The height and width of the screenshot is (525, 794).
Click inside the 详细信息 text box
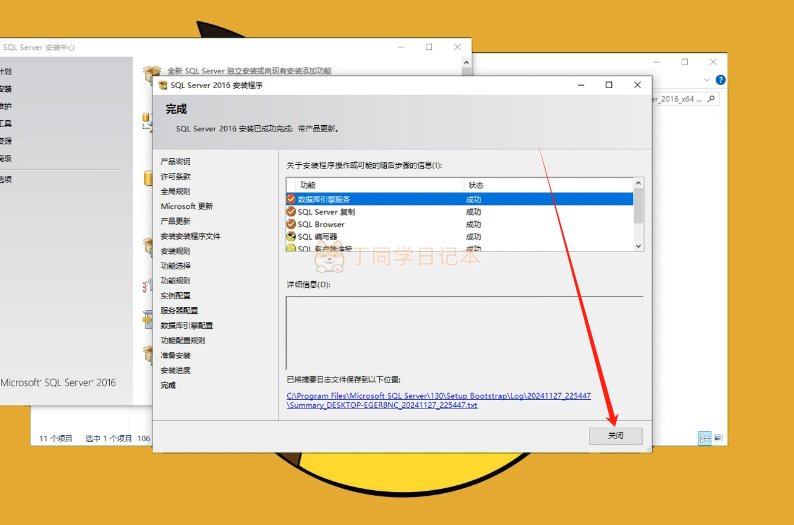tap(464, 333)
